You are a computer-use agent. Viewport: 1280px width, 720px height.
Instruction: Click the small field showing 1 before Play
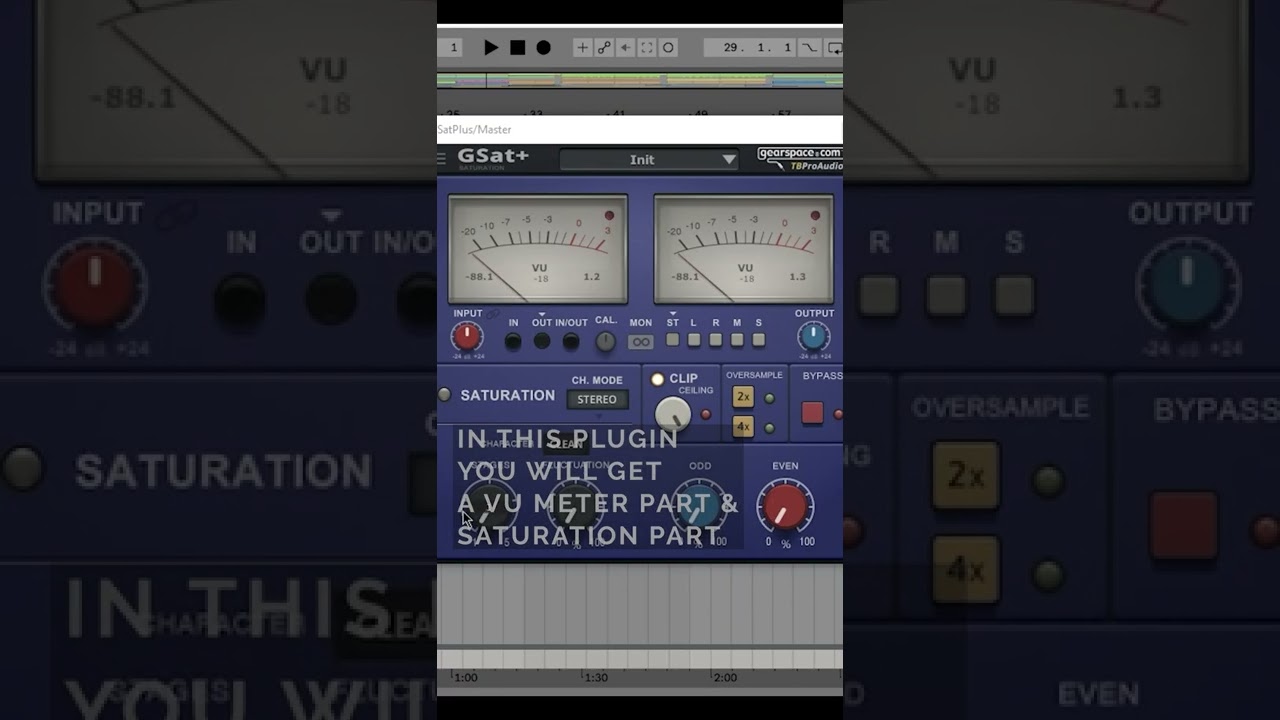[x=450, y=47]
